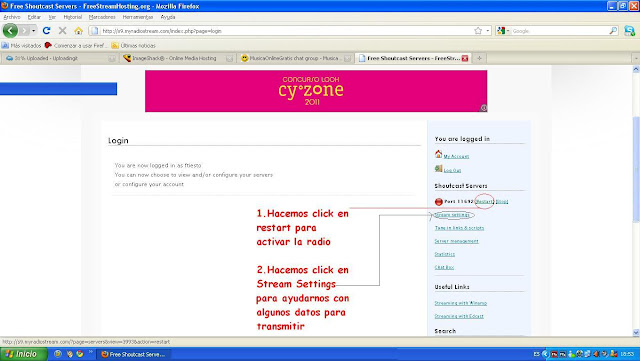
Task: Open the Chat Box link
Action: point(444,267)
